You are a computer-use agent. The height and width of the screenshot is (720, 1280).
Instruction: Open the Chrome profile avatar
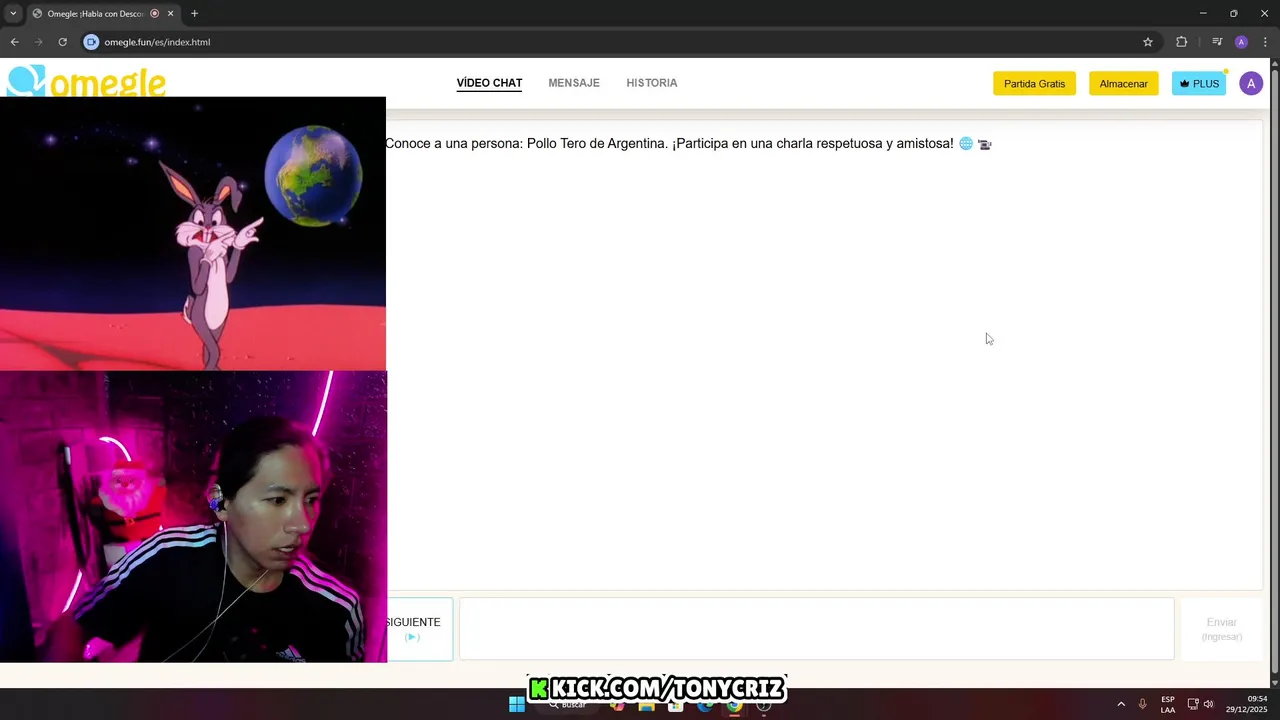[x=1241, y=42]
